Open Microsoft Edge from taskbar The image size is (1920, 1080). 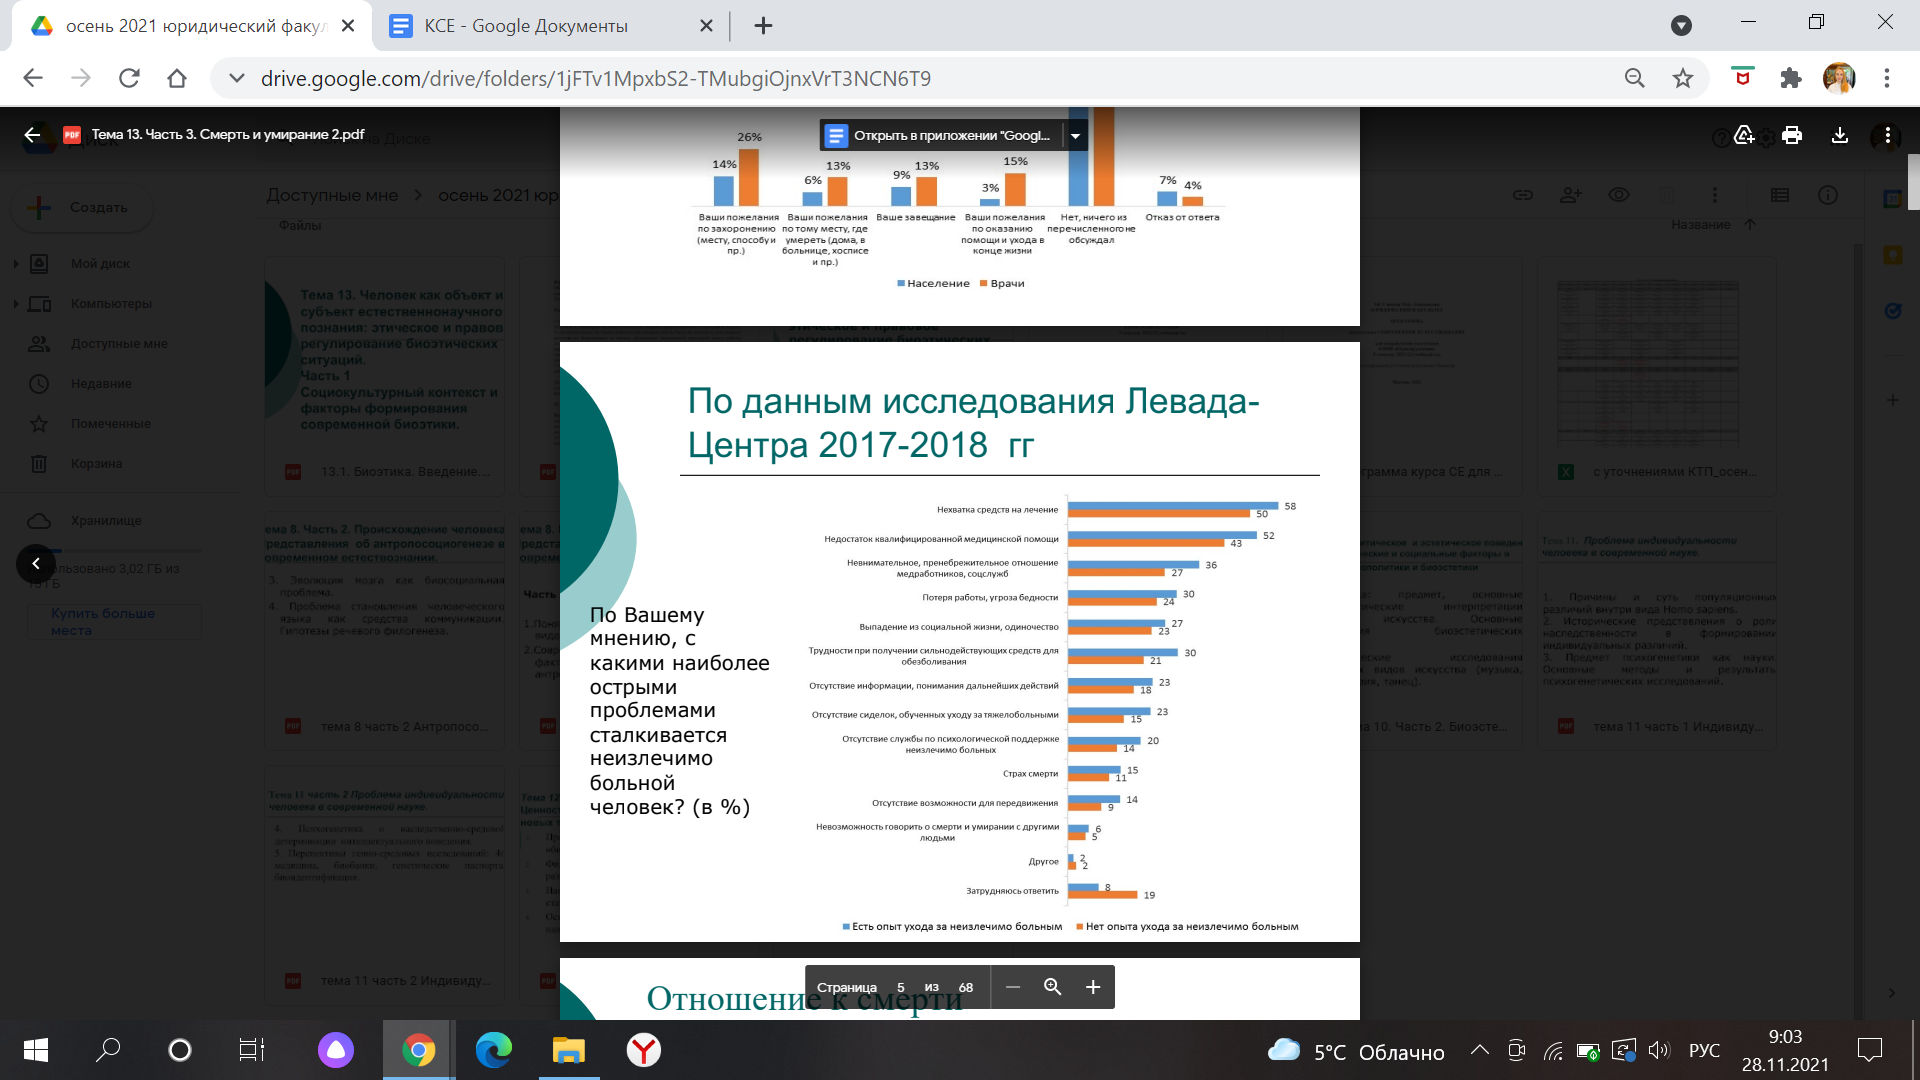(493, 1050)
